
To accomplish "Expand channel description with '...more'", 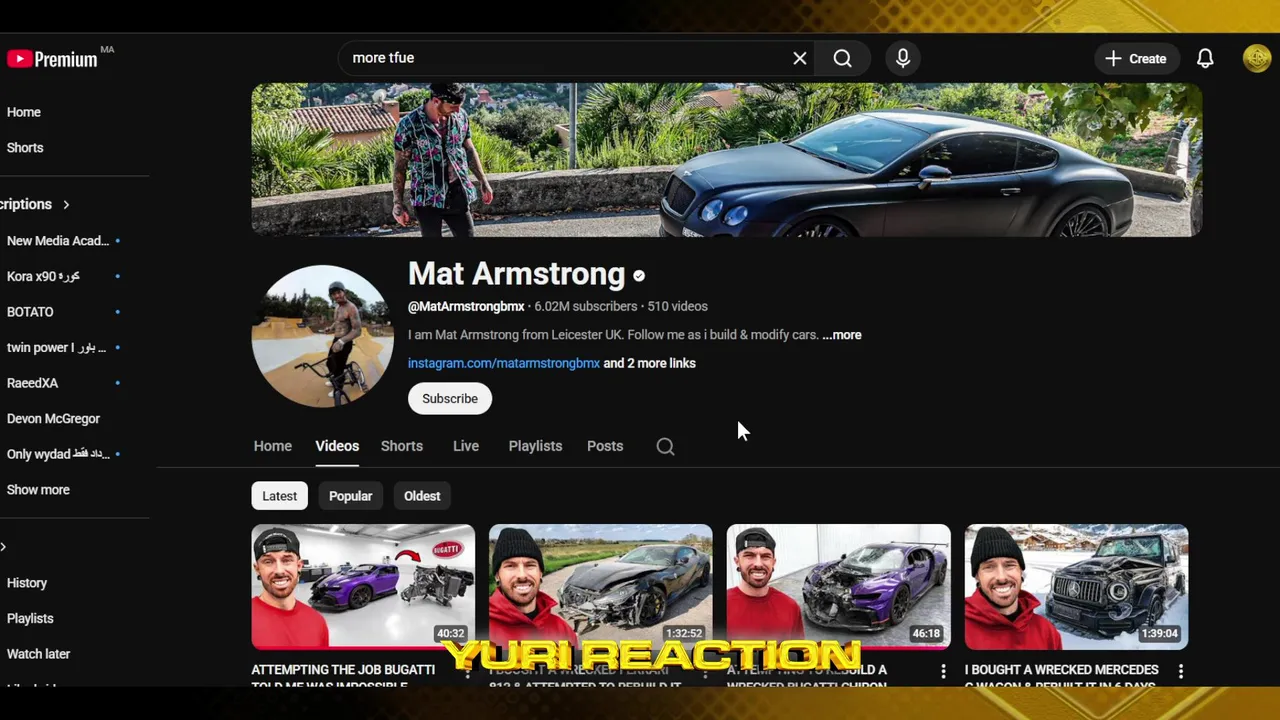I will [841, 335].
